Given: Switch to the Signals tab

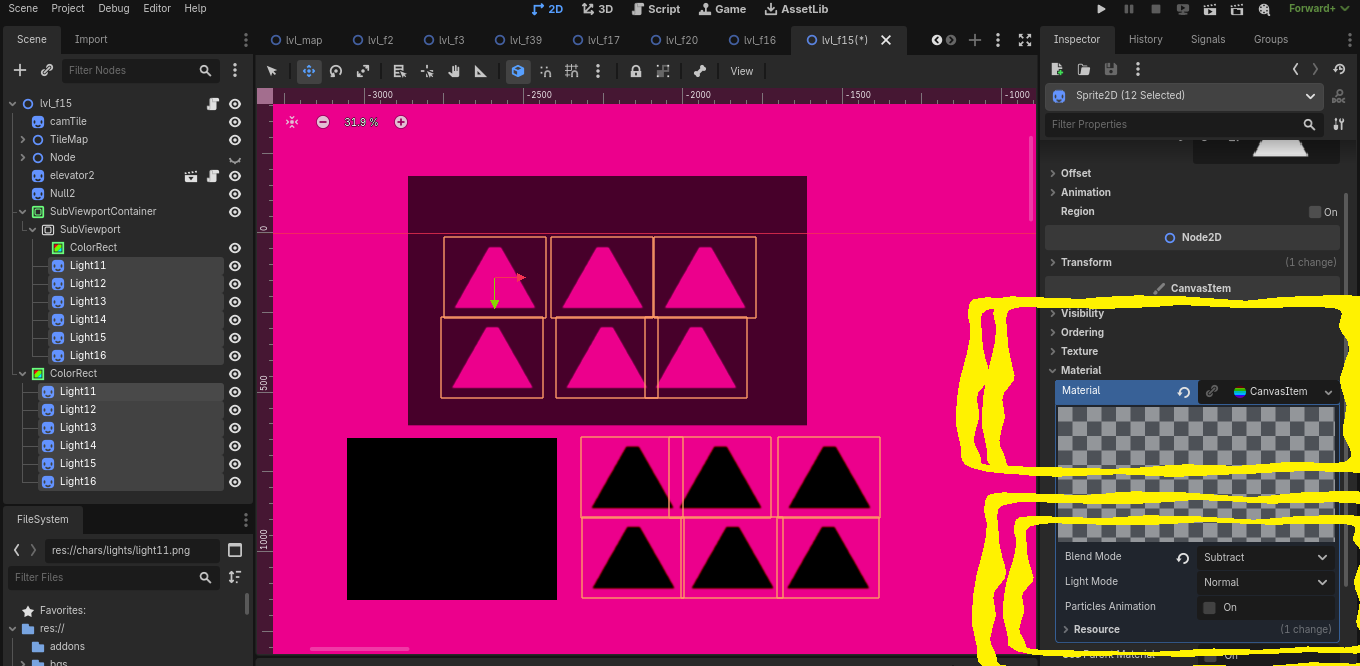Looking at the screenshot, I should click(1208, 40).
